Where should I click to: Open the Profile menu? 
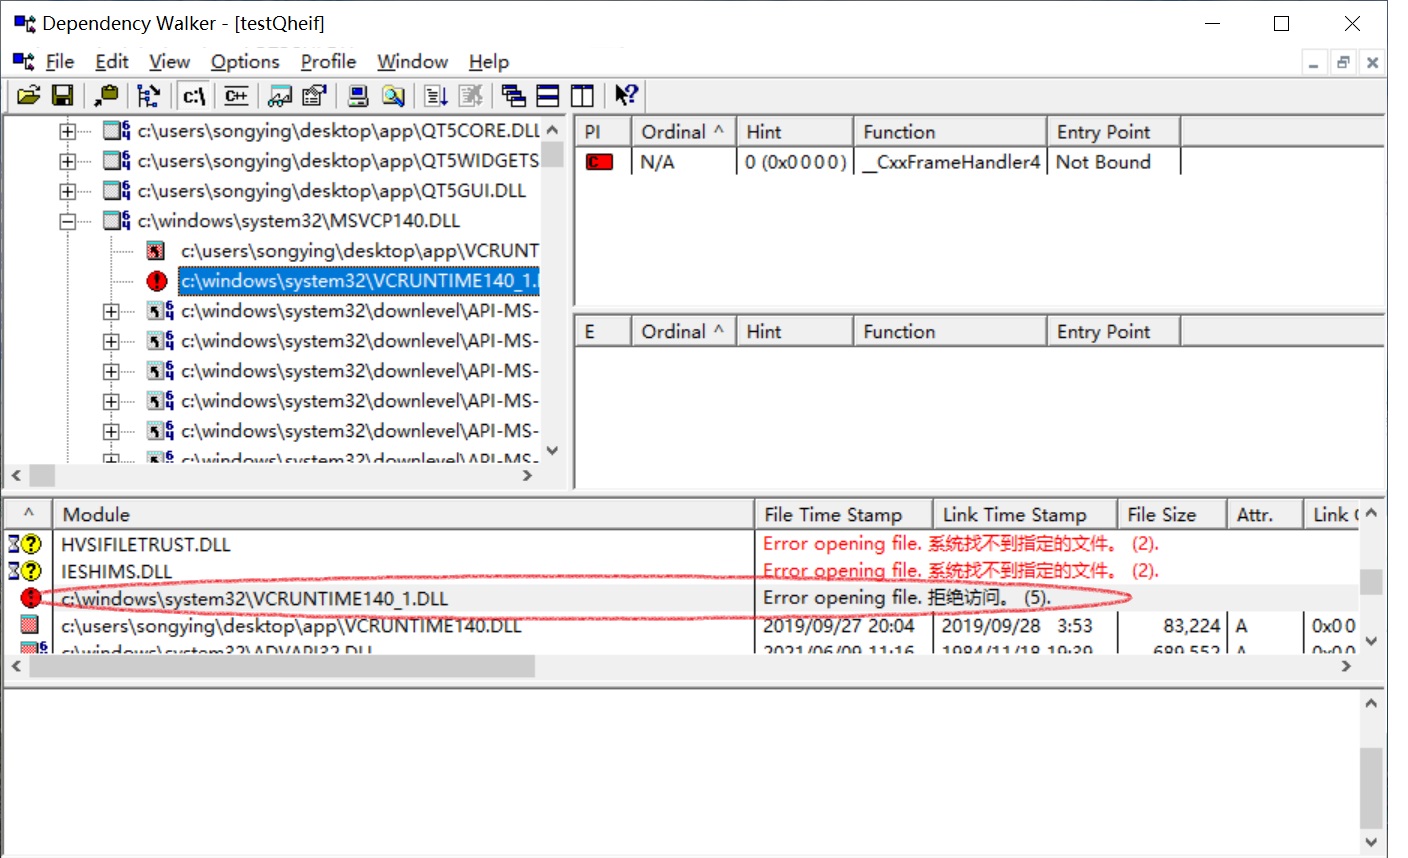tap(328, 61)
